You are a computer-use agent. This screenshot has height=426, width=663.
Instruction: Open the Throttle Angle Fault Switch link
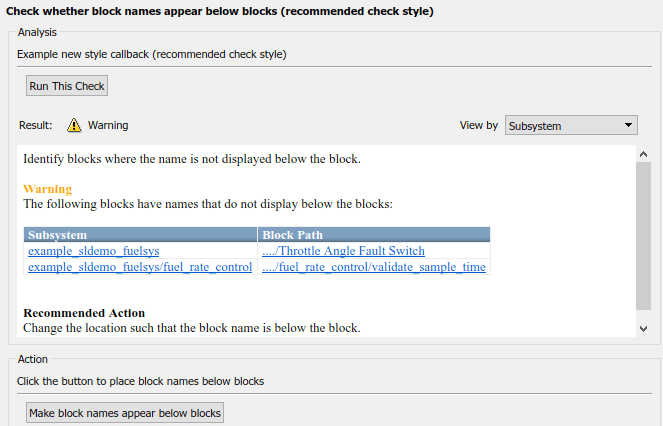pos(343,251)
